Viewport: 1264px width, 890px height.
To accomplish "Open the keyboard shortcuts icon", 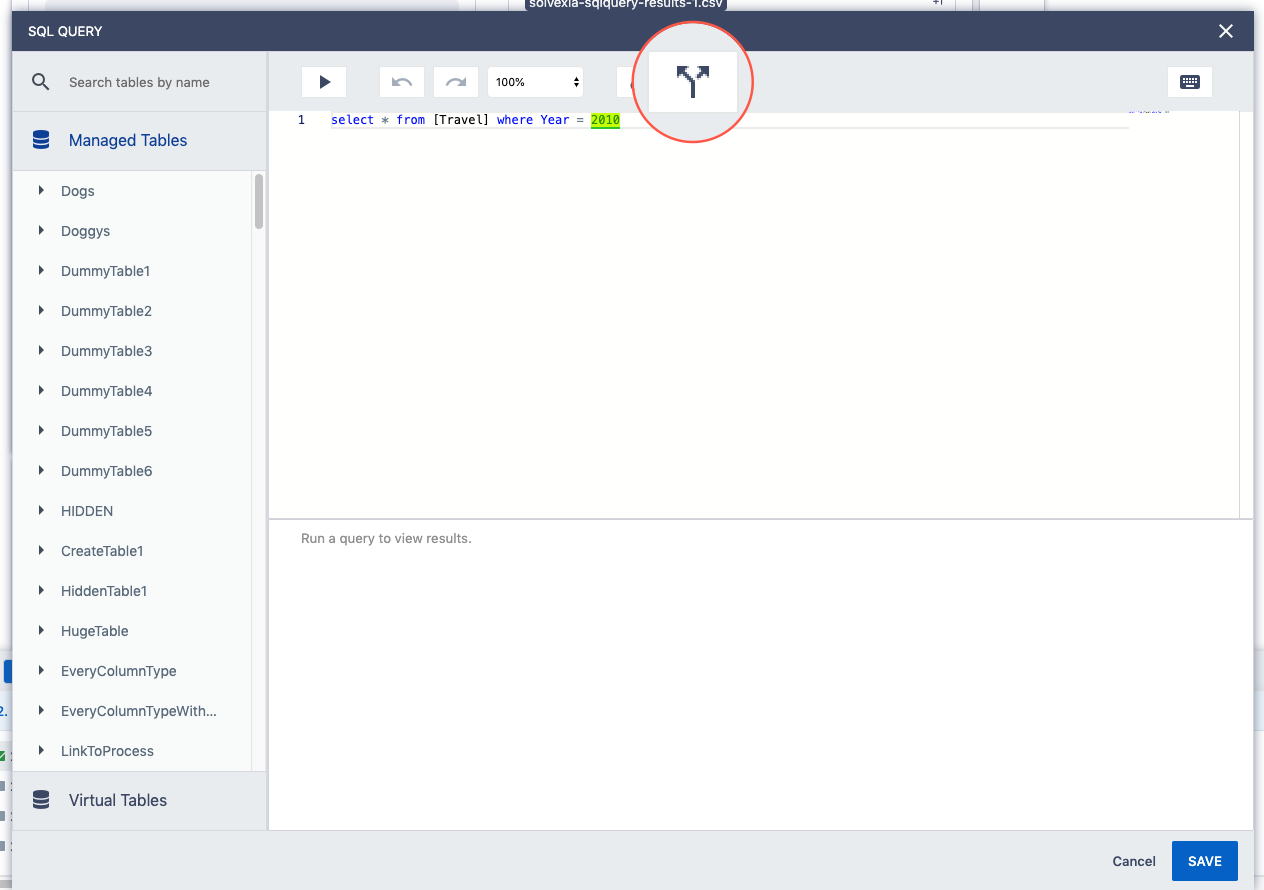I will point(1190,82).
